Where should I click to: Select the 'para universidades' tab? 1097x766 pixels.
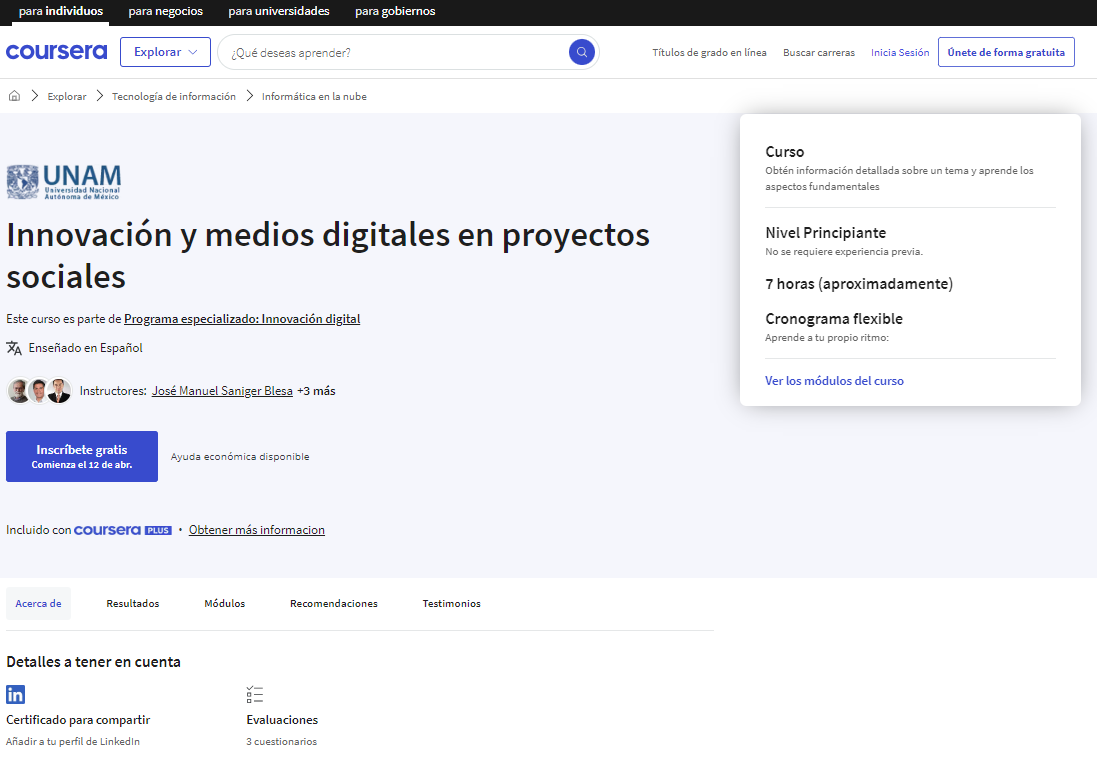279,11
